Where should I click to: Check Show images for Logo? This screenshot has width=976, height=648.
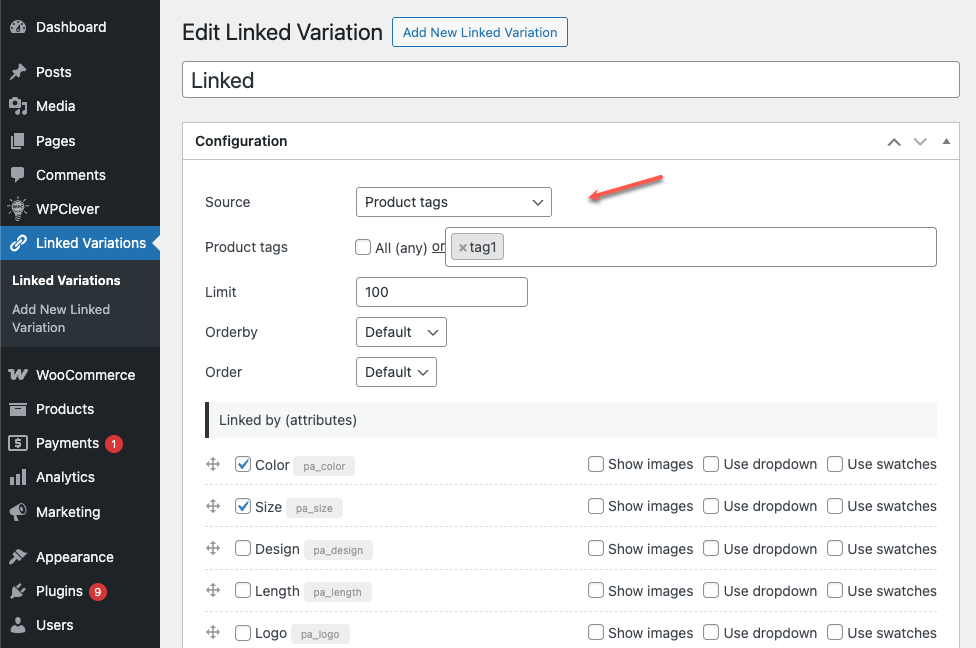pos(596,632)
